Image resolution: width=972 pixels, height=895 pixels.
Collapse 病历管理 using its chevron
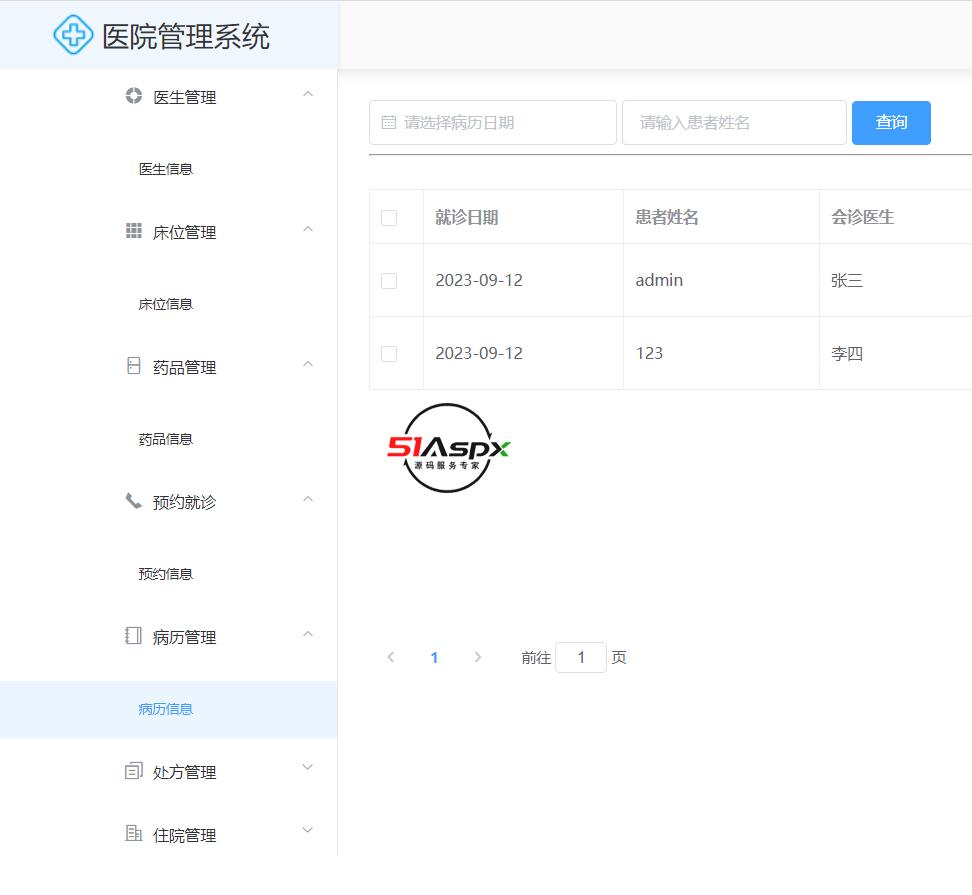[307, 634]
